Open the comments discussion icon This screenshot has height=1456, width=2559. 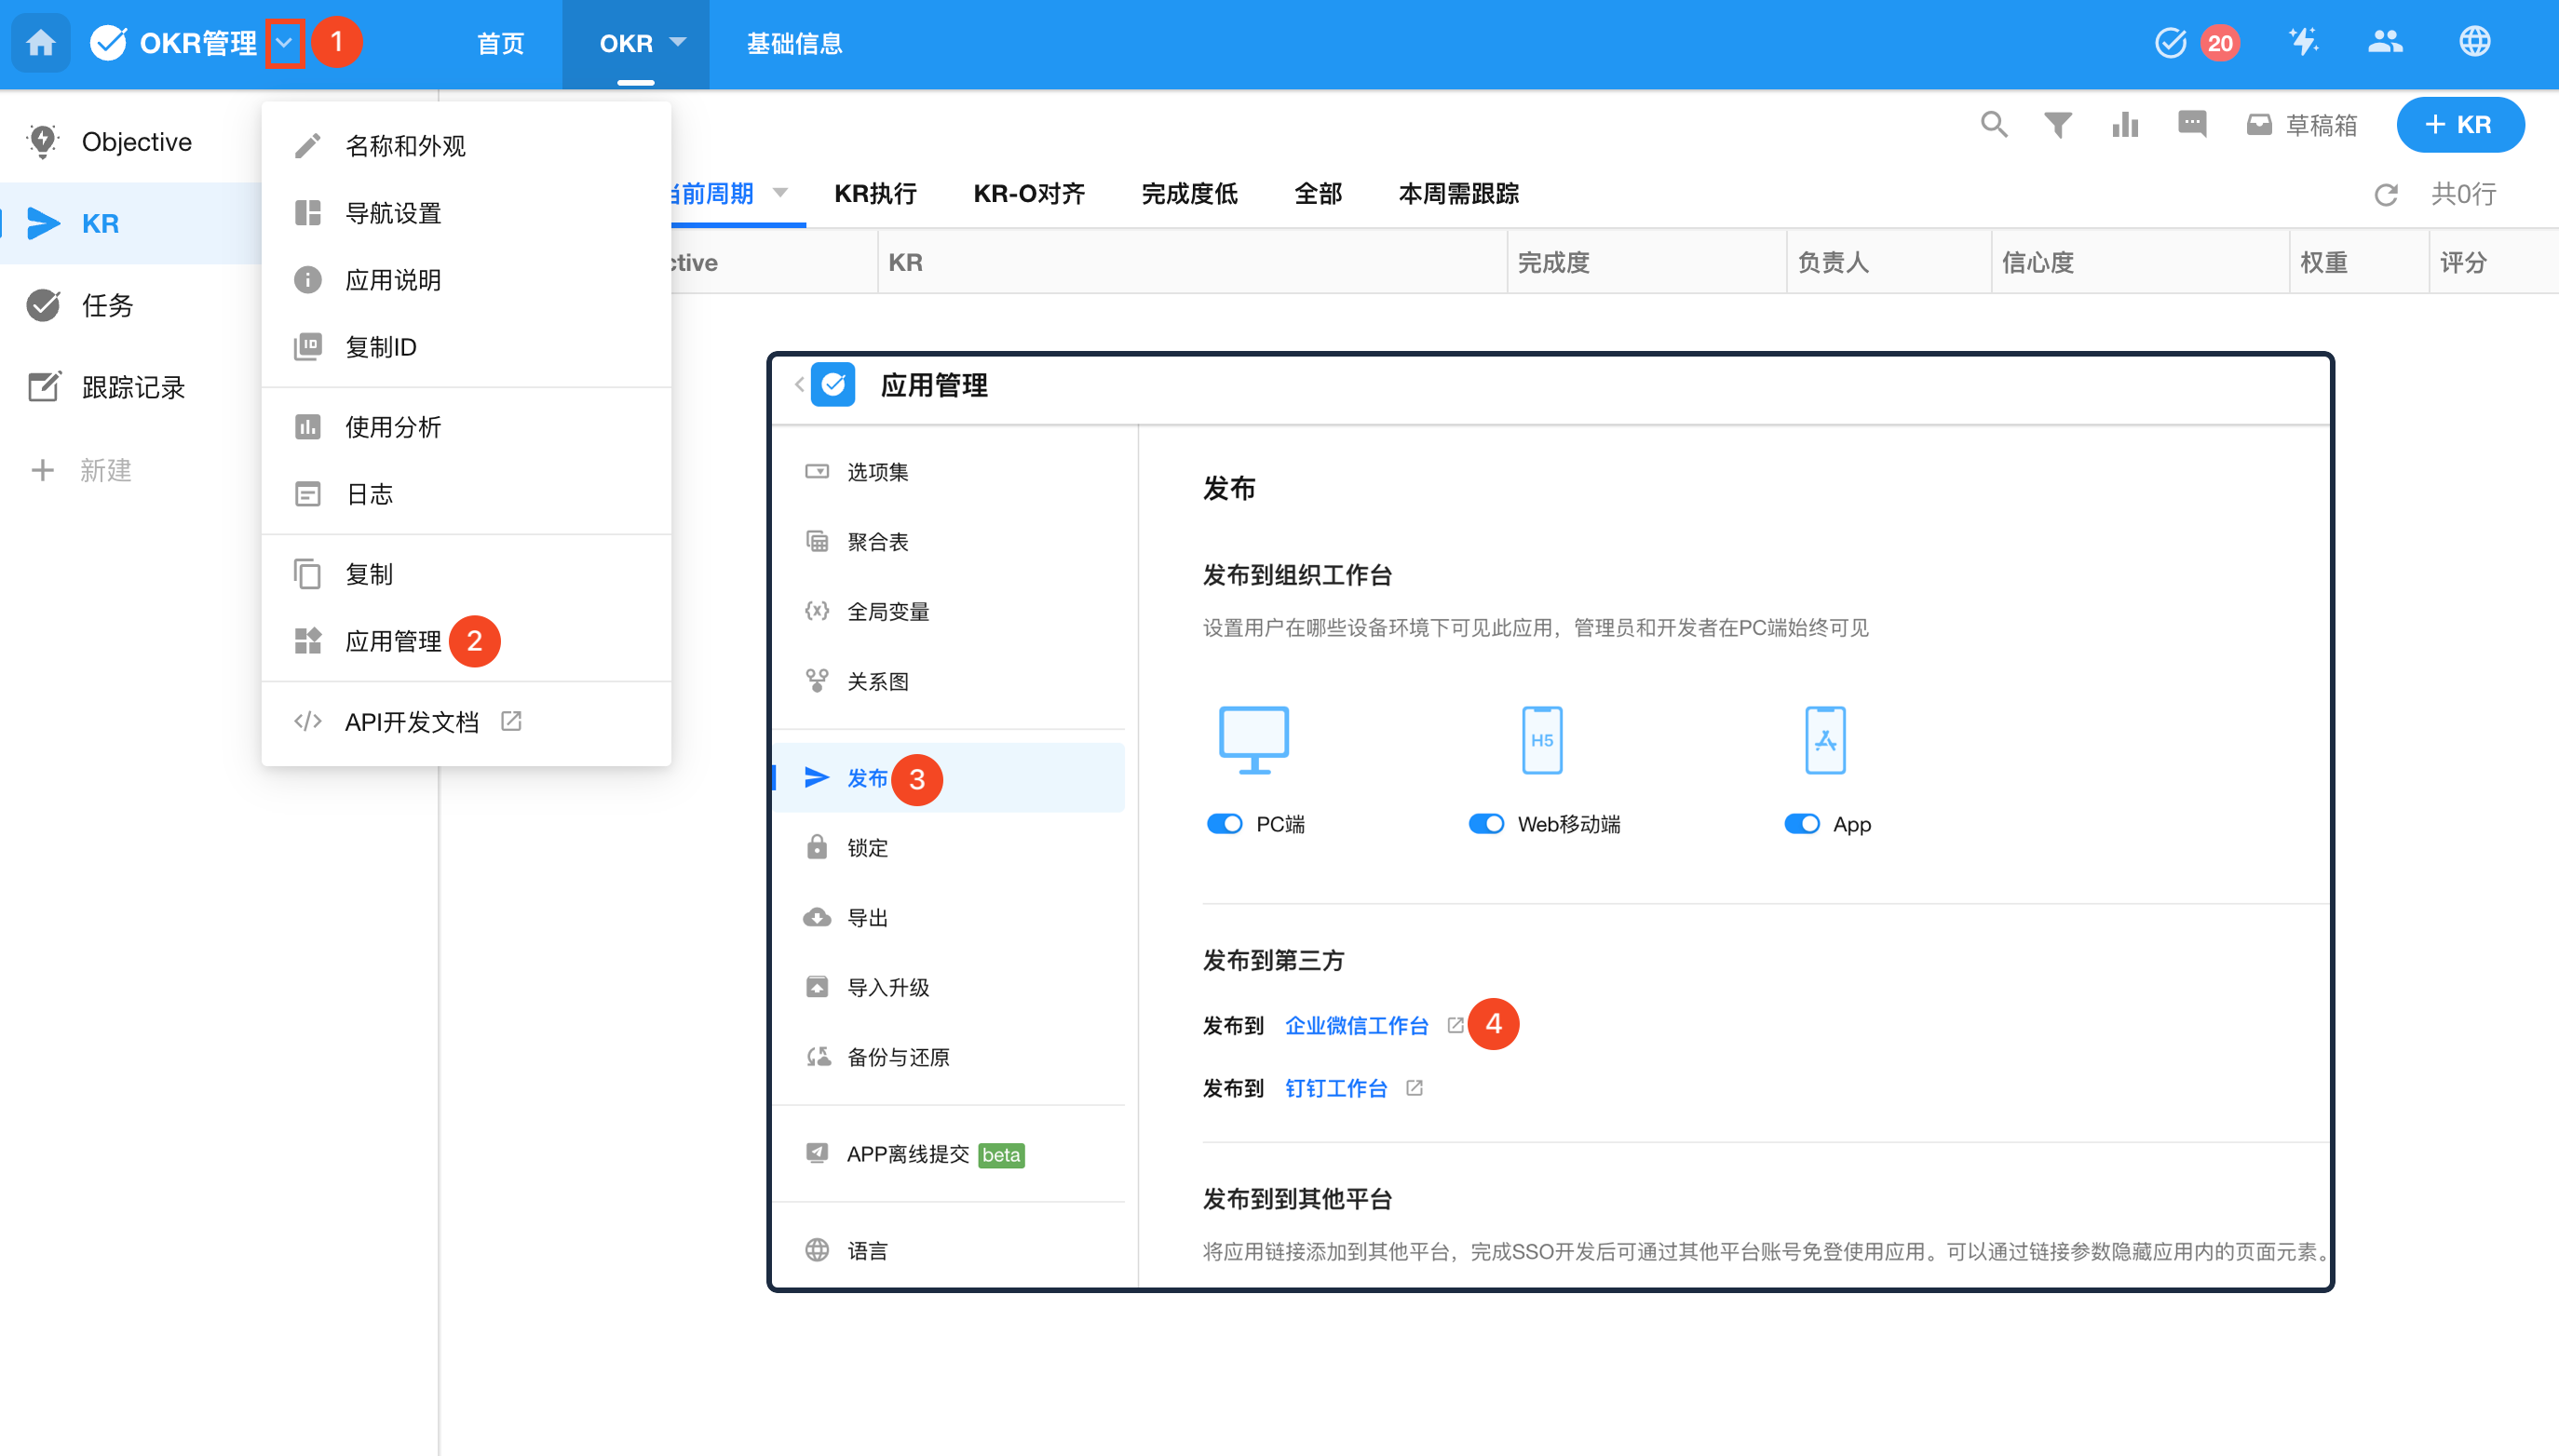tap(2191, 125)
